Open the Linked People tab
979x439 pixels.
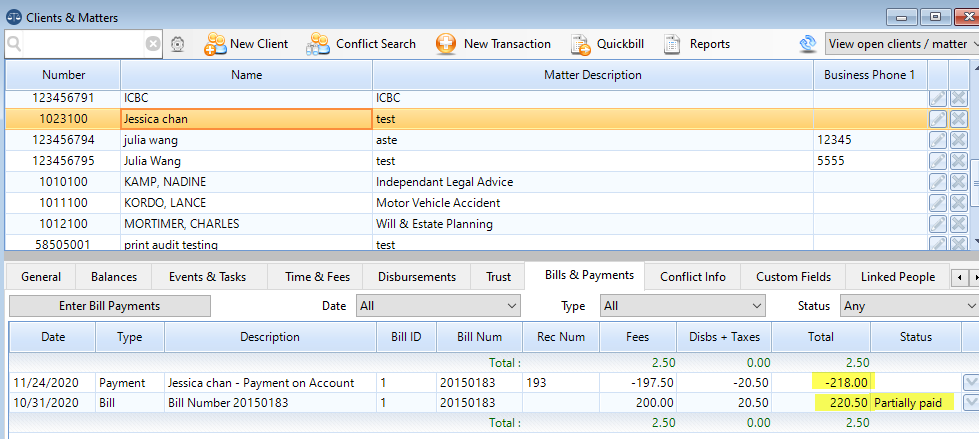[x=897, y=277]
